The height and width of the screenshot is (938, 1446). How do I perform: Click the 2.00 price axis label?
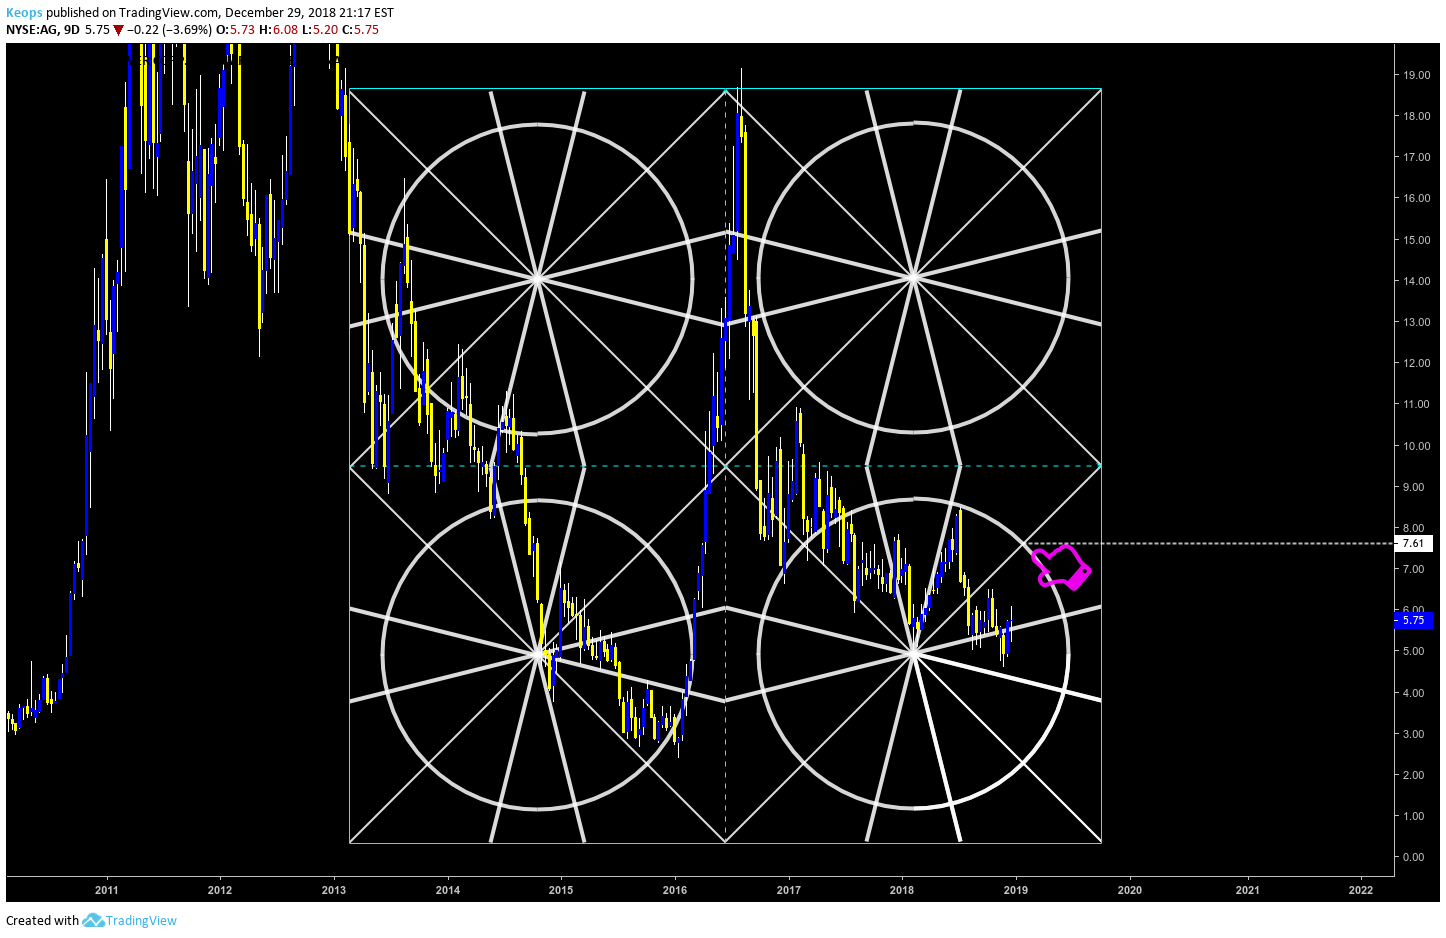tap(1413, 775)
